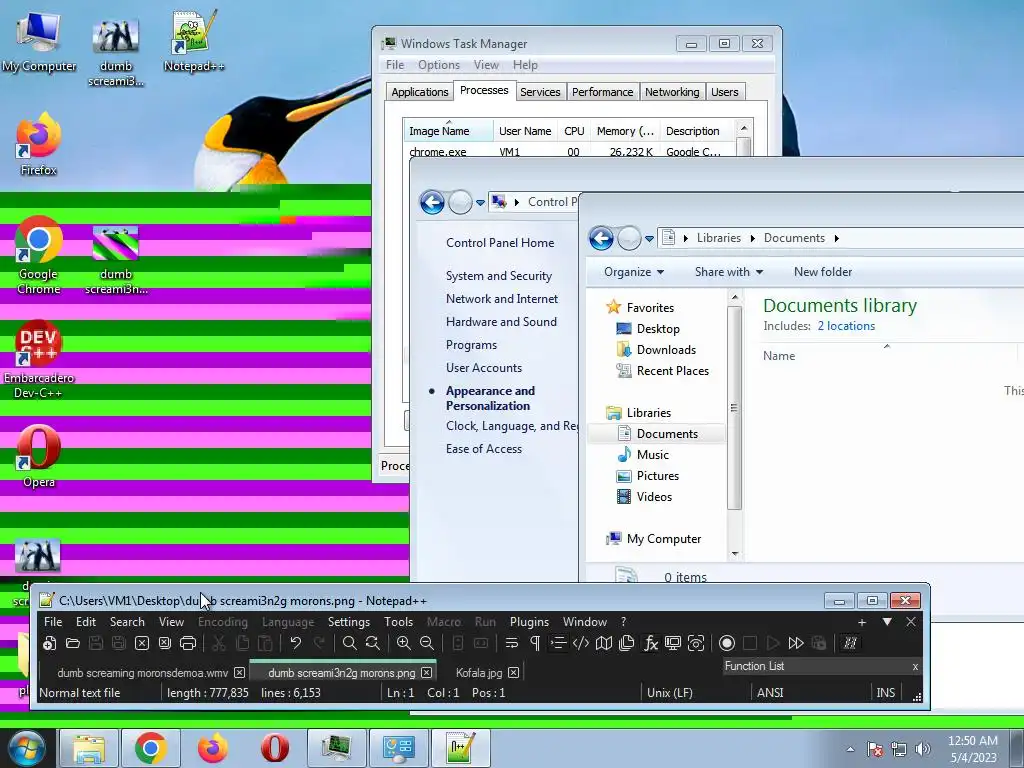Screen dimensions: 1024x768
Task: Select the Notepad++ desktop shortcut
Action: click(193, 41)
